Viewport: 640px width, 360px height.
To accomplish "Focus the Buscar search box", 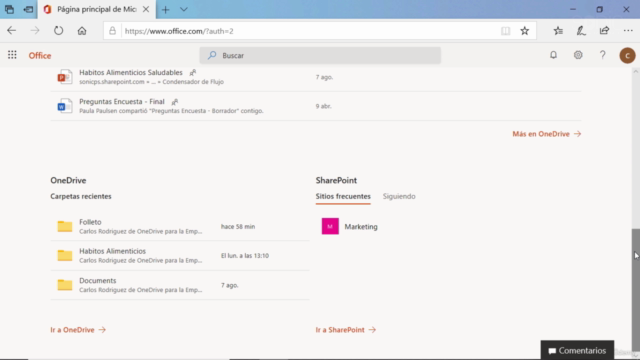I will (320, 55).
